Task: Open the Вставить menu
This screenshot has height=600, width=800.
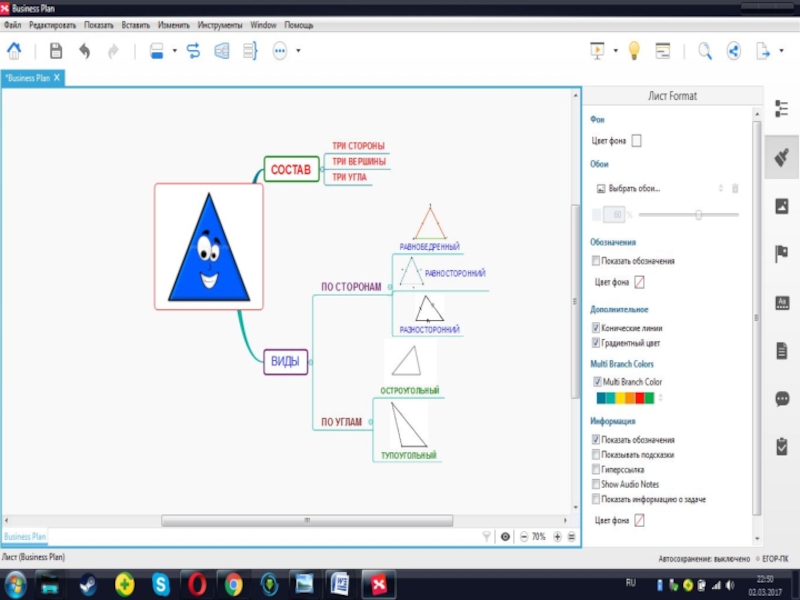Action: pos(136,25)
